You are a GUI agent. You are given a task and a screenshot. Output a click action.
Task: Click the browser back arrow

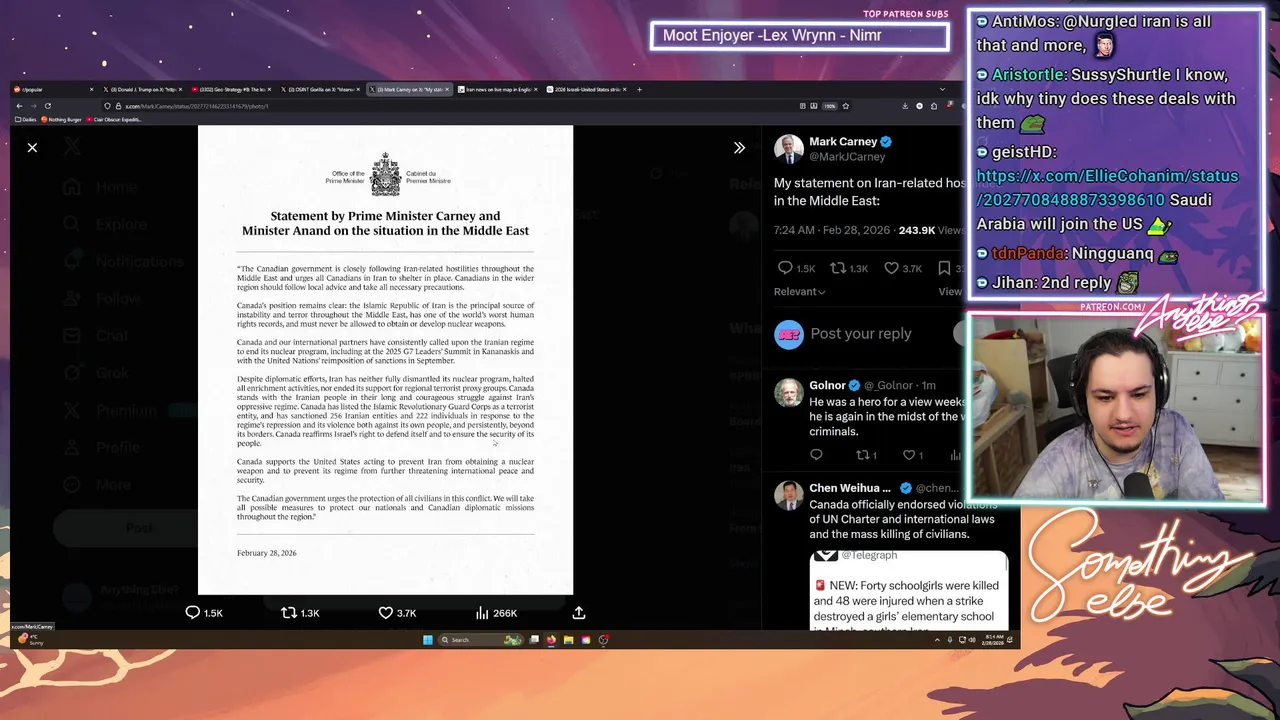pyautogui.click(x=19, y=106)
